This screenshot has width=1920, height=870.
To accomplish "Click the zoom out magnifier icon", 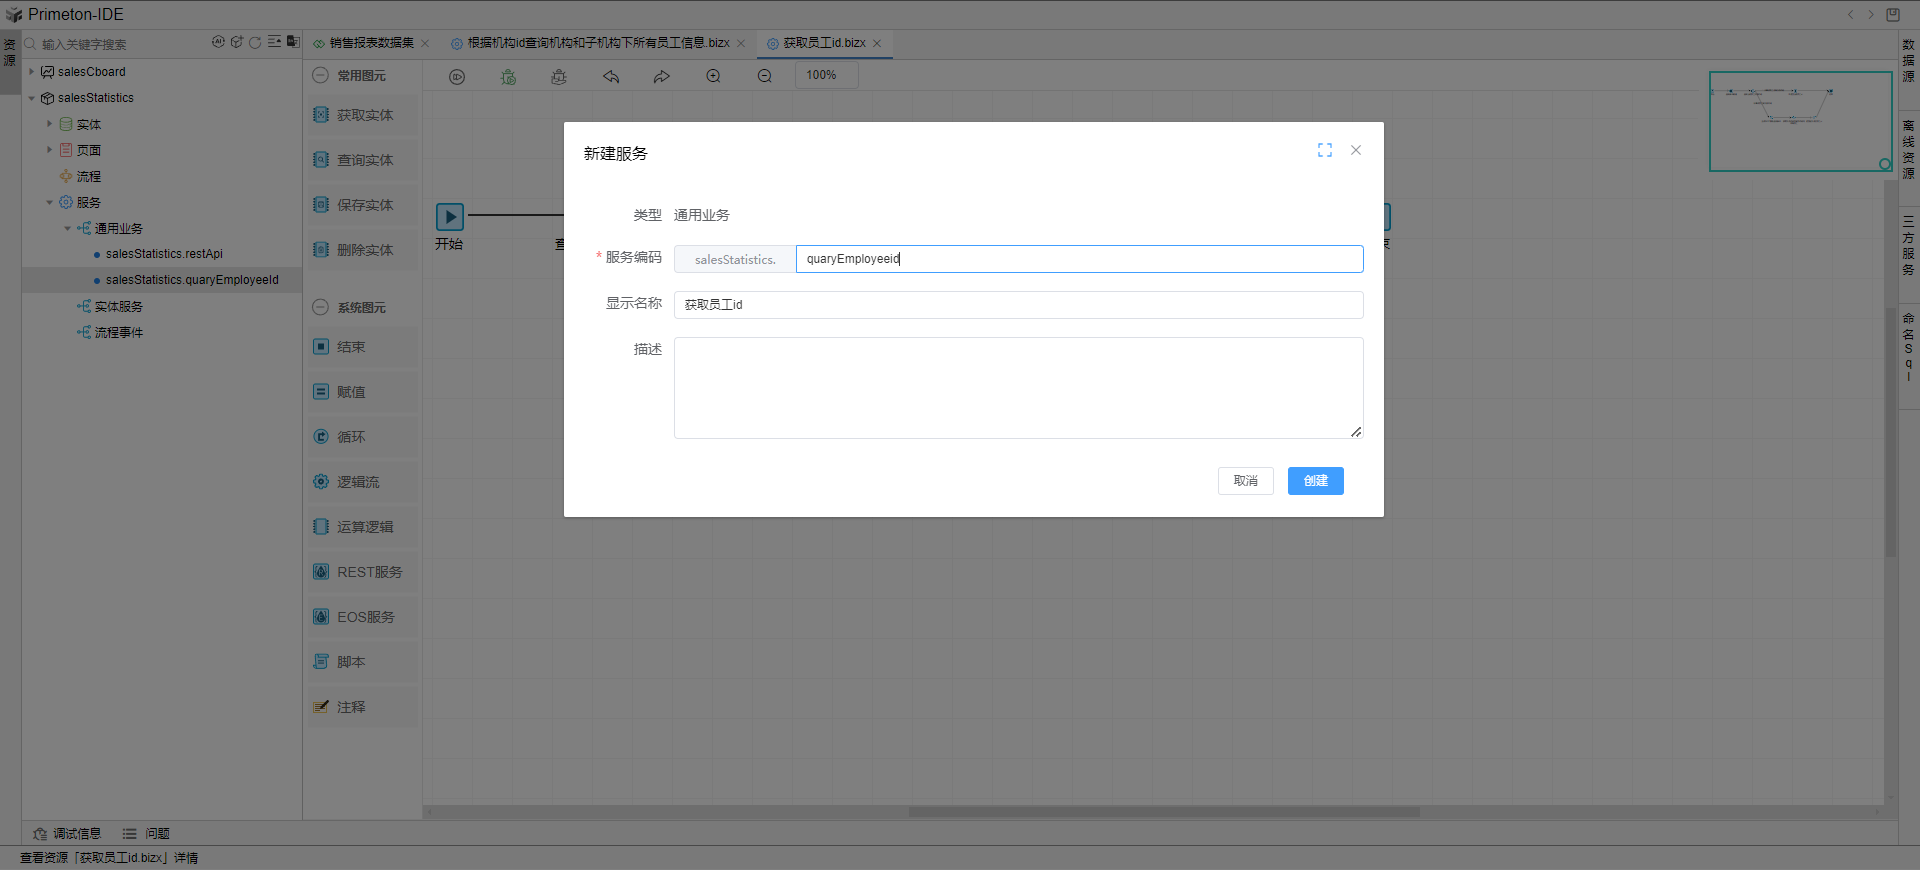I will point(765,76).
